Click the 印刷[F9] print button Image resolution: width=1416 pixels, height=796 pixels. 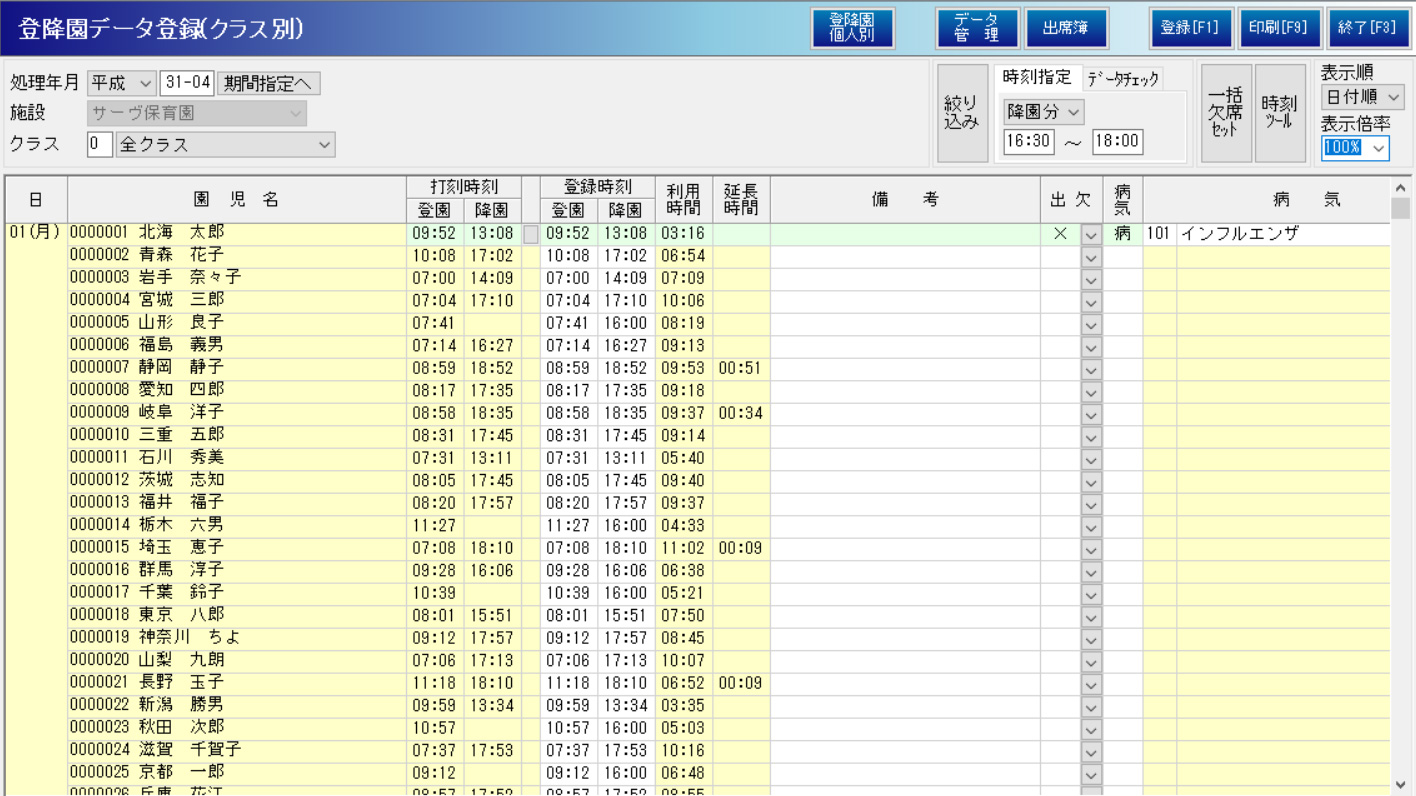(1279, 28)
